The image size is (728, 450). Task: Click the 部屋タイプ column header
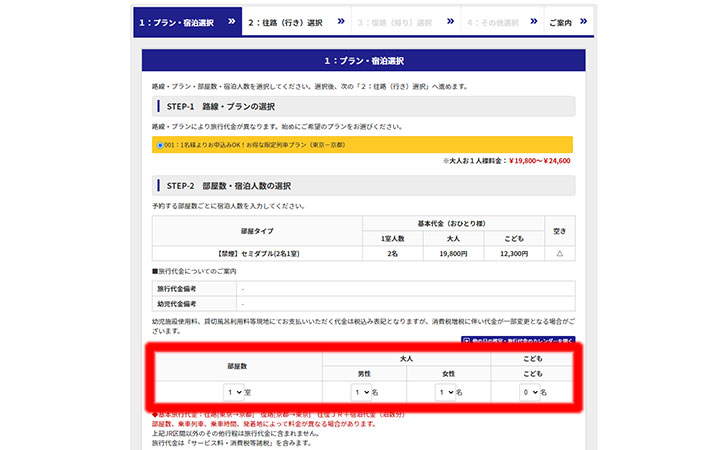click(x=257, y=231)
